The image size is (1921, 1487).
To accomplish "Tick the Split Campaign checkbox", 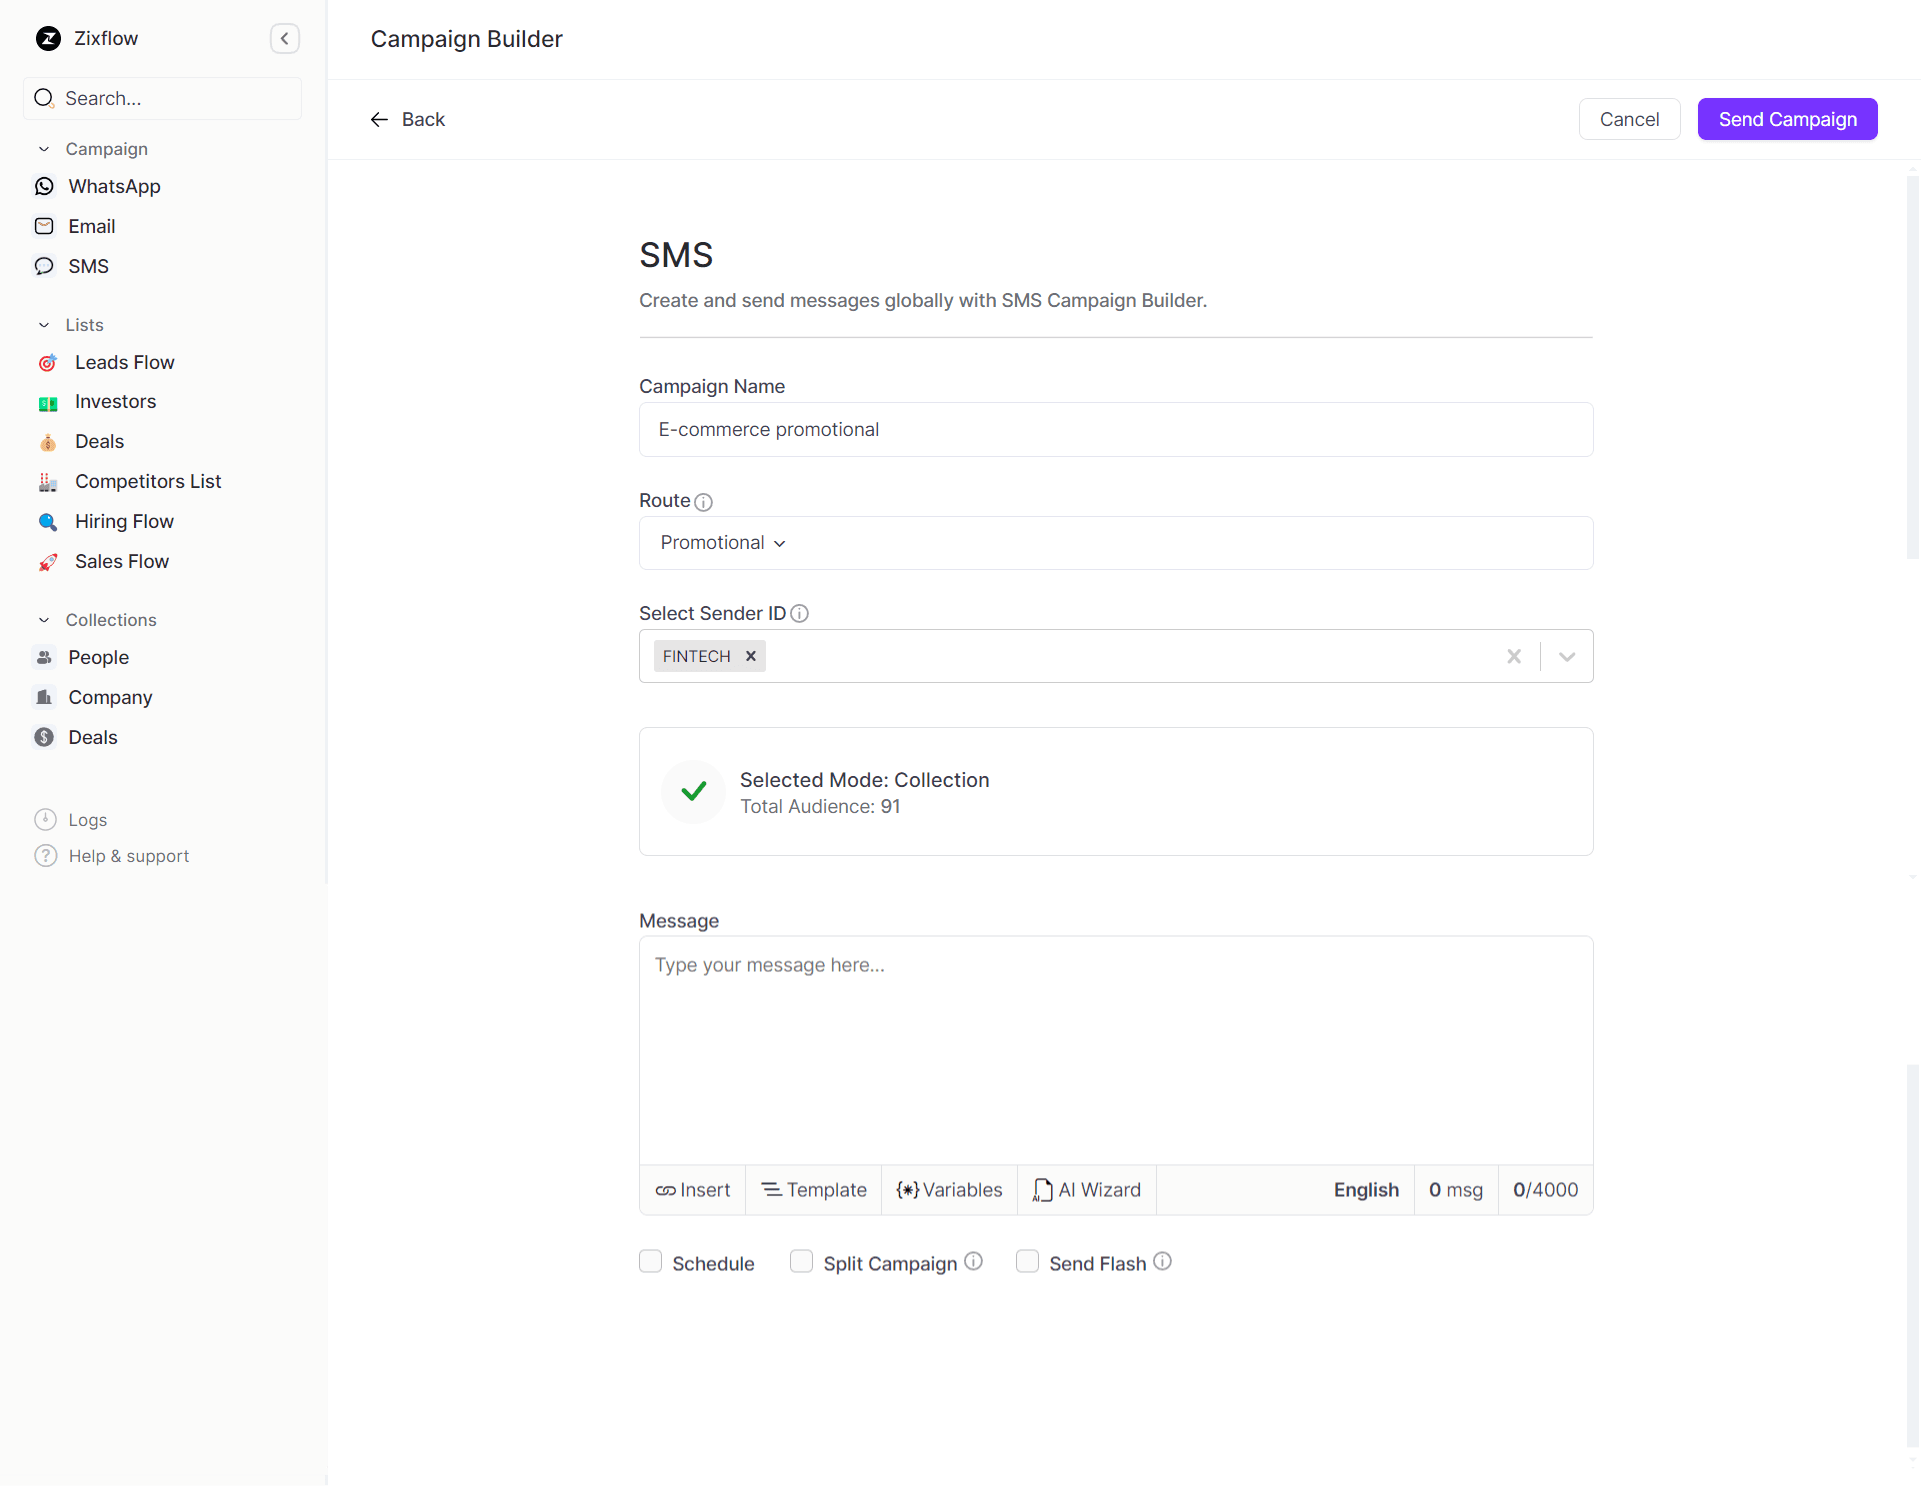I will [802, 1262].
